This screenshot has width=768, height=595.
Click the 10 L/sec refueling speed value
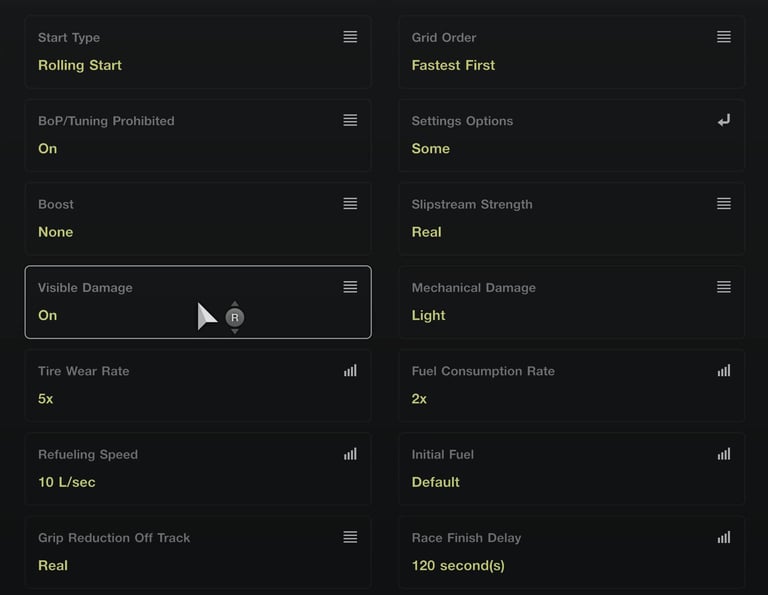point(67,482)
